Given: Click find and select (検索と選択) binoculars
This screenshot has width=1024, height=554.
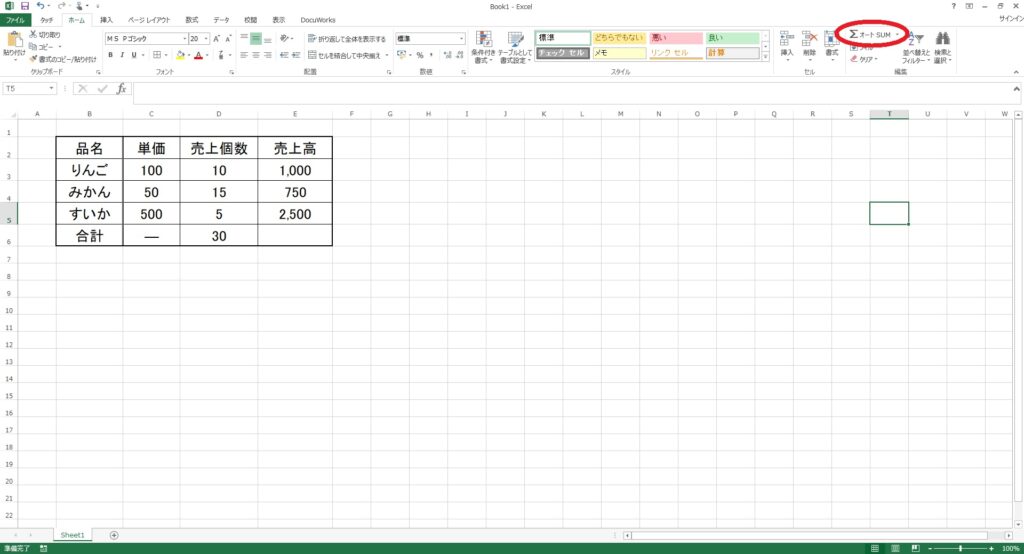Looking at the screenshot, I should tap(942, 40).
